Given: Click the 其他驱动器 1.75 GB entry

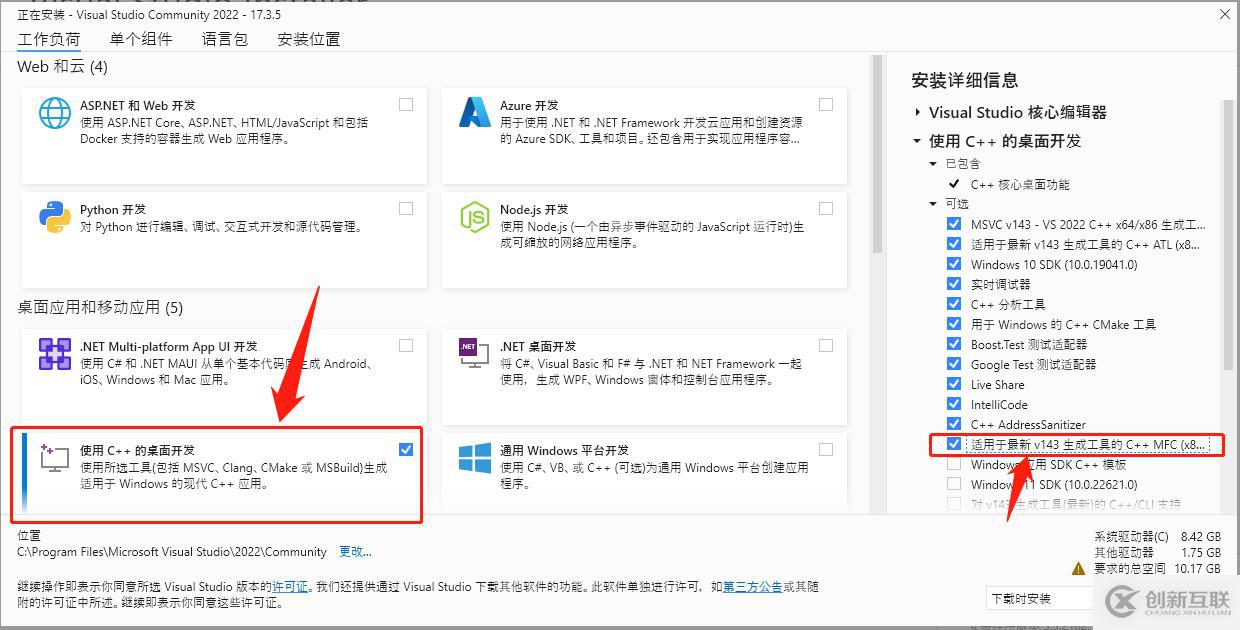Looking at the screenshot, I should pos(1158,552).
